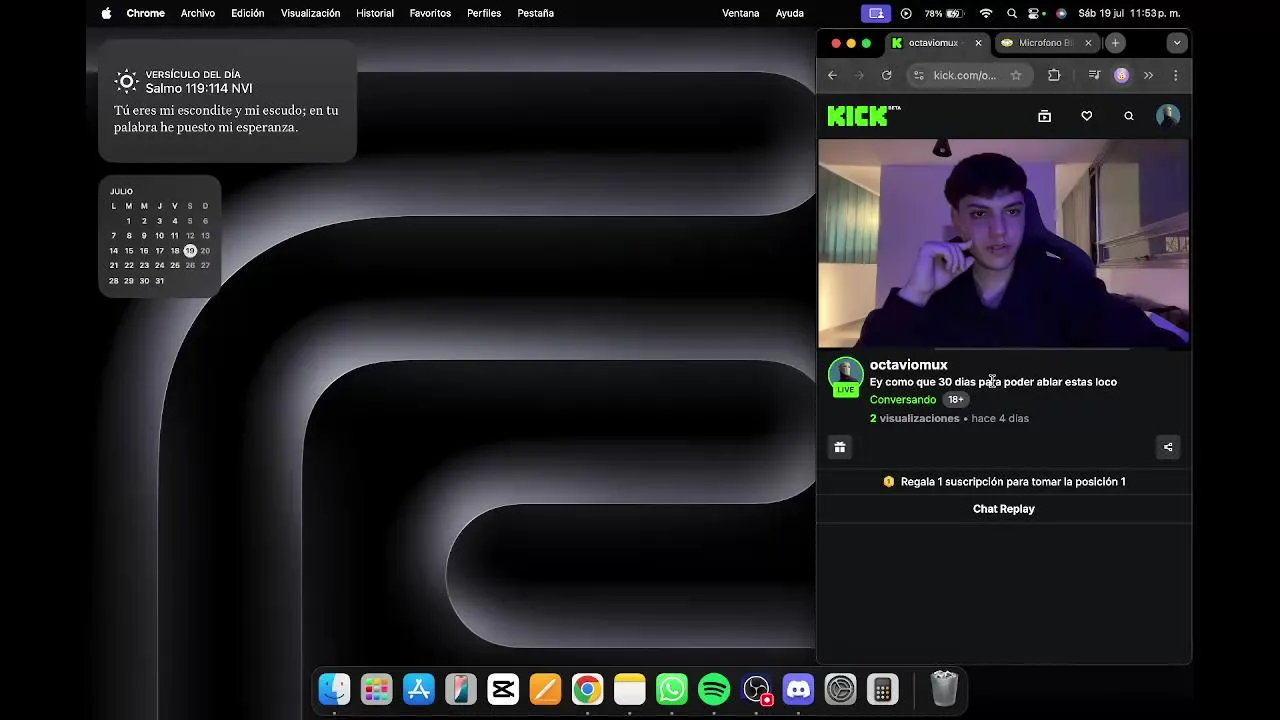Open Notes from the Dock
This screenshot has height=720, width=1280.
630,689
